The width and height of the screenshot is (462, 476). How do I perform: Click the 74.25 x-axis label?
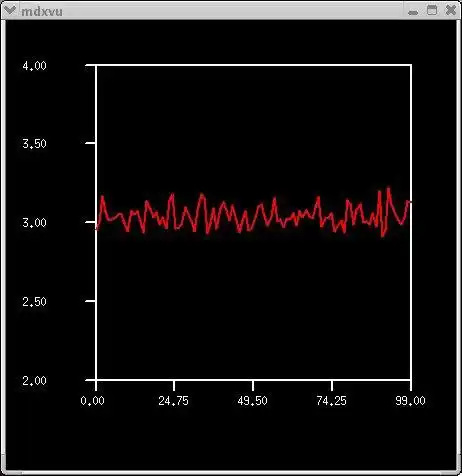click(x=331, y=401)
